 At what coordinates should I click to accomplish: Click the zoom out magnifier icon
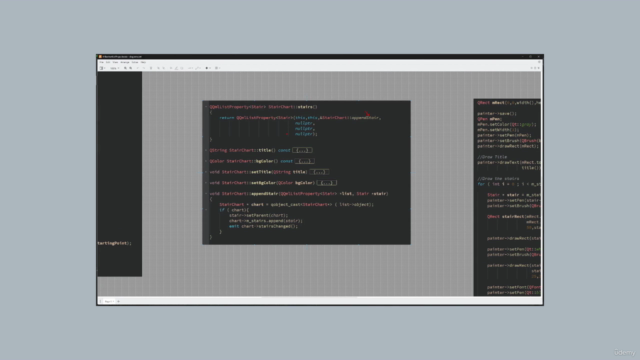pyautogui.click(x=131, y=68)
